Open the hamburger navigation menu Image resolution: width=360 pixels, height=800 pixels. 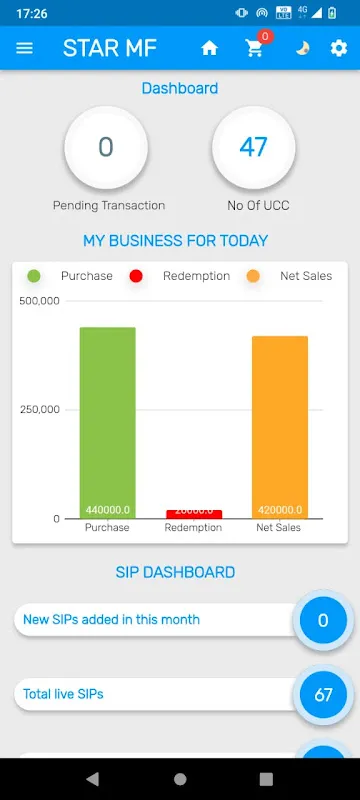click(x=24, y=48)
